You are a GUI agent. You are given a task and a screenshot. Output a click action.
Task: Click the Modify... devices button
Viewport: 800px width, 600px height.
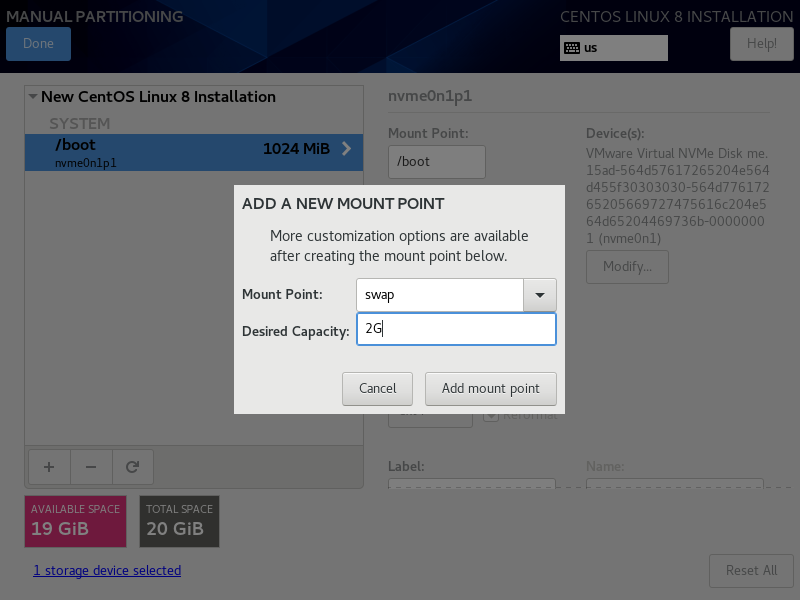[627, 267]
